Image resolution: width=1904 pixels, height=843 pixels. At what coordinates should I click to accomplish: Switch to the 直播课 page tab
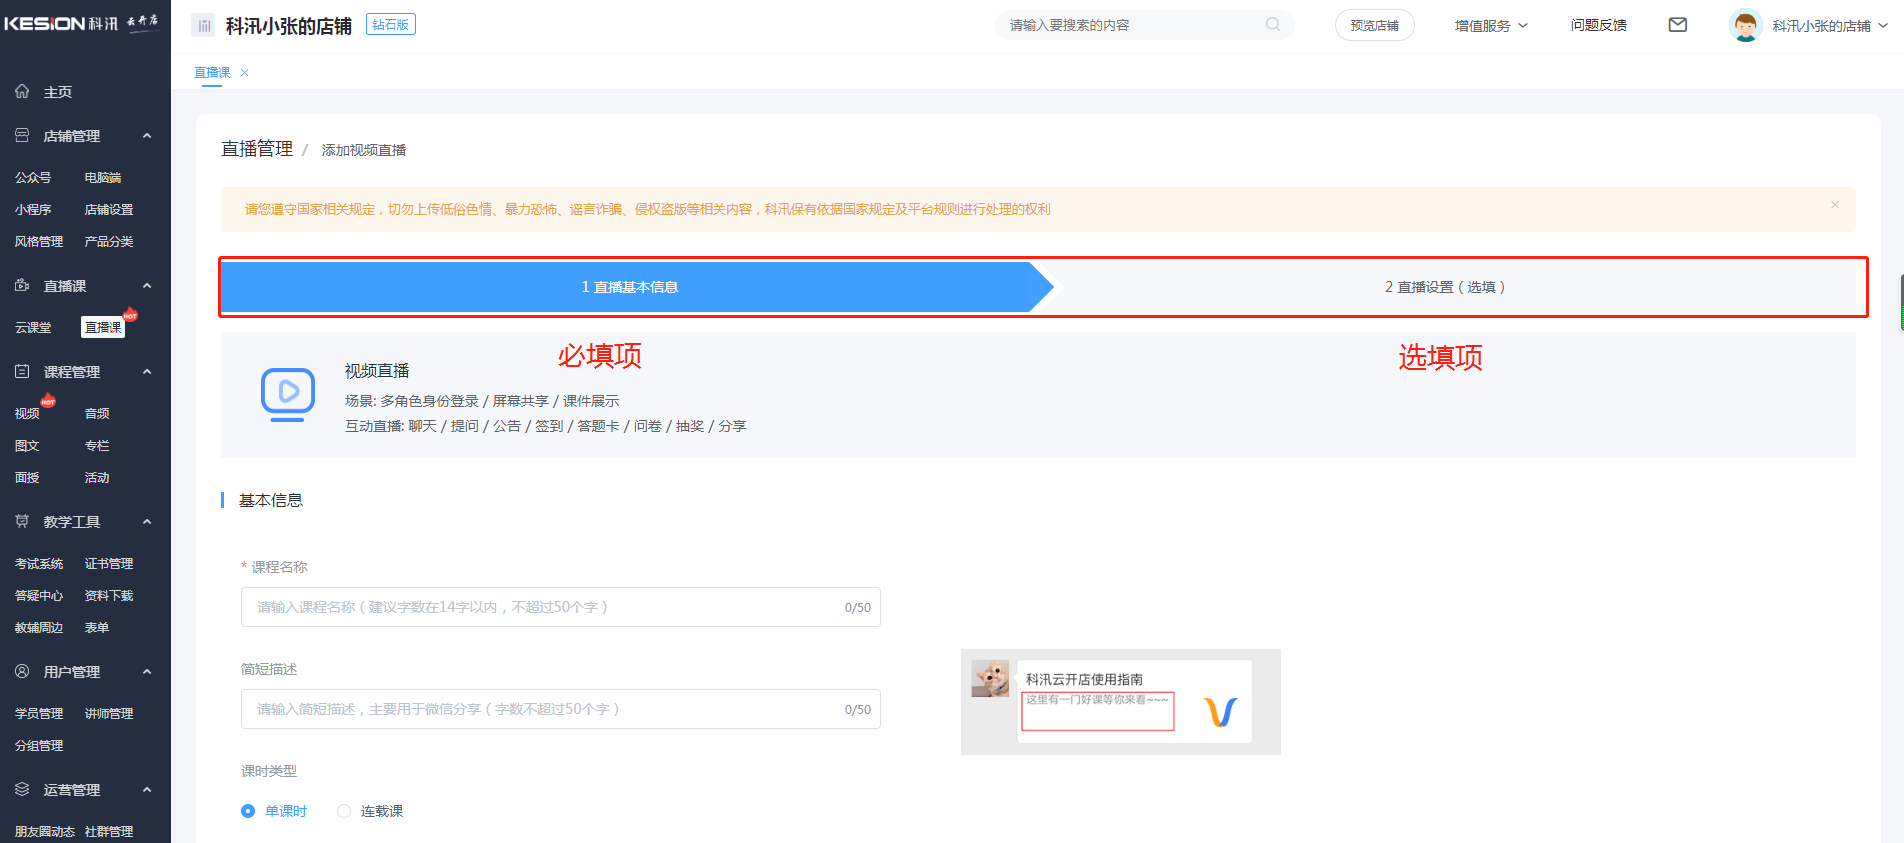point(212,72)
